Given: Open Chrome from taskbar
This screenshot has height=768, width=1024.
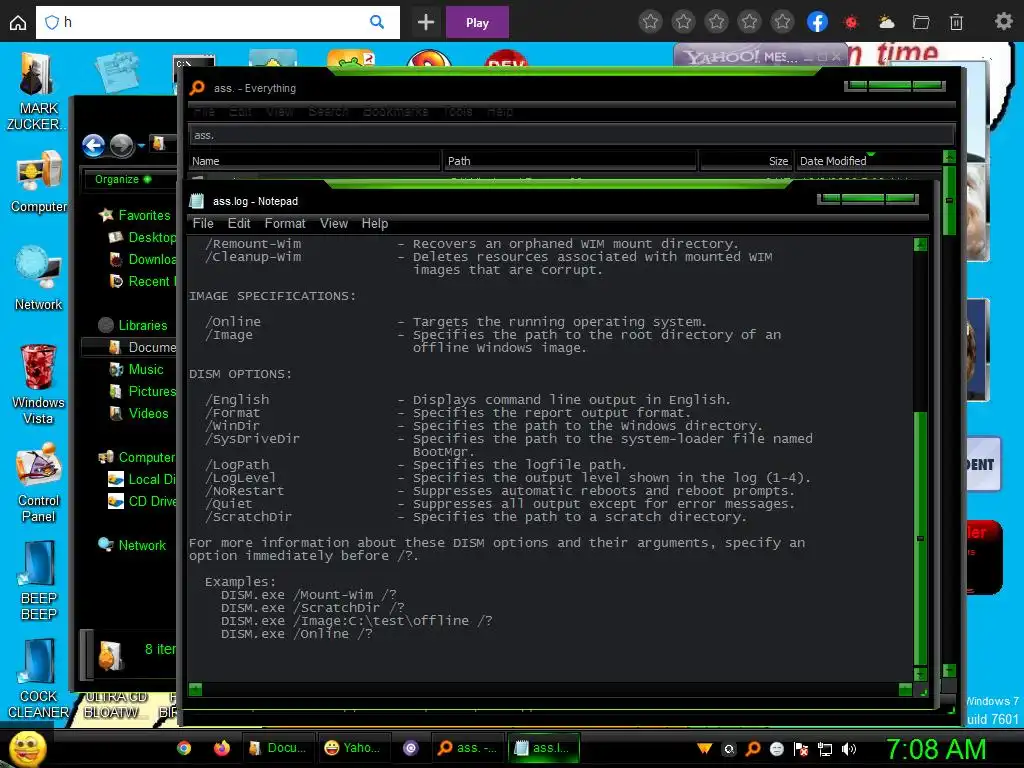Looking at the screenshot, I should pos(184,748).
